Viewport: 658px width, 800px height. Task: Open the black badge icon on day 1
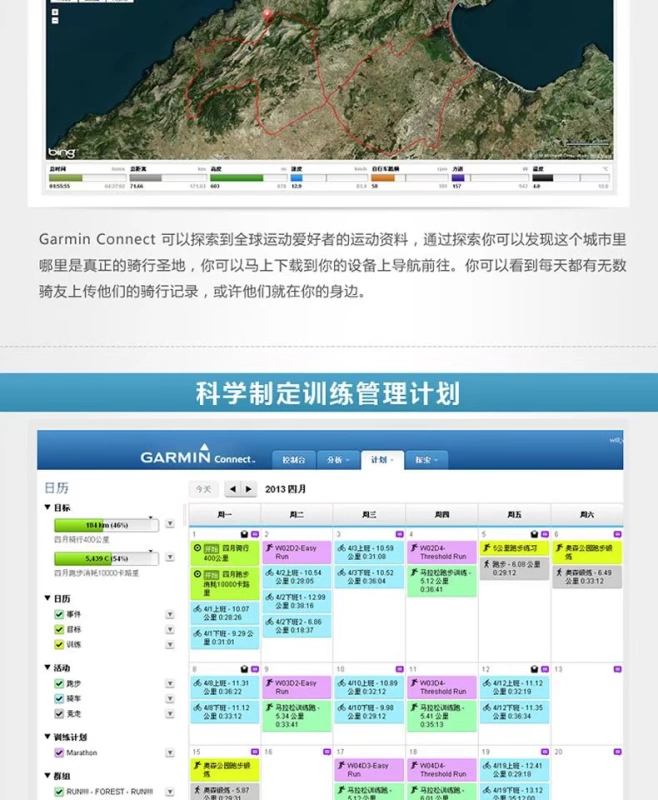244,534
